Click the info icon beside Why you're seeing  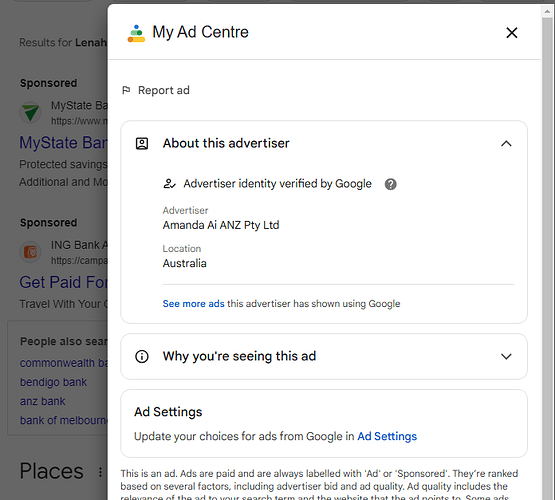pos(142,356)
